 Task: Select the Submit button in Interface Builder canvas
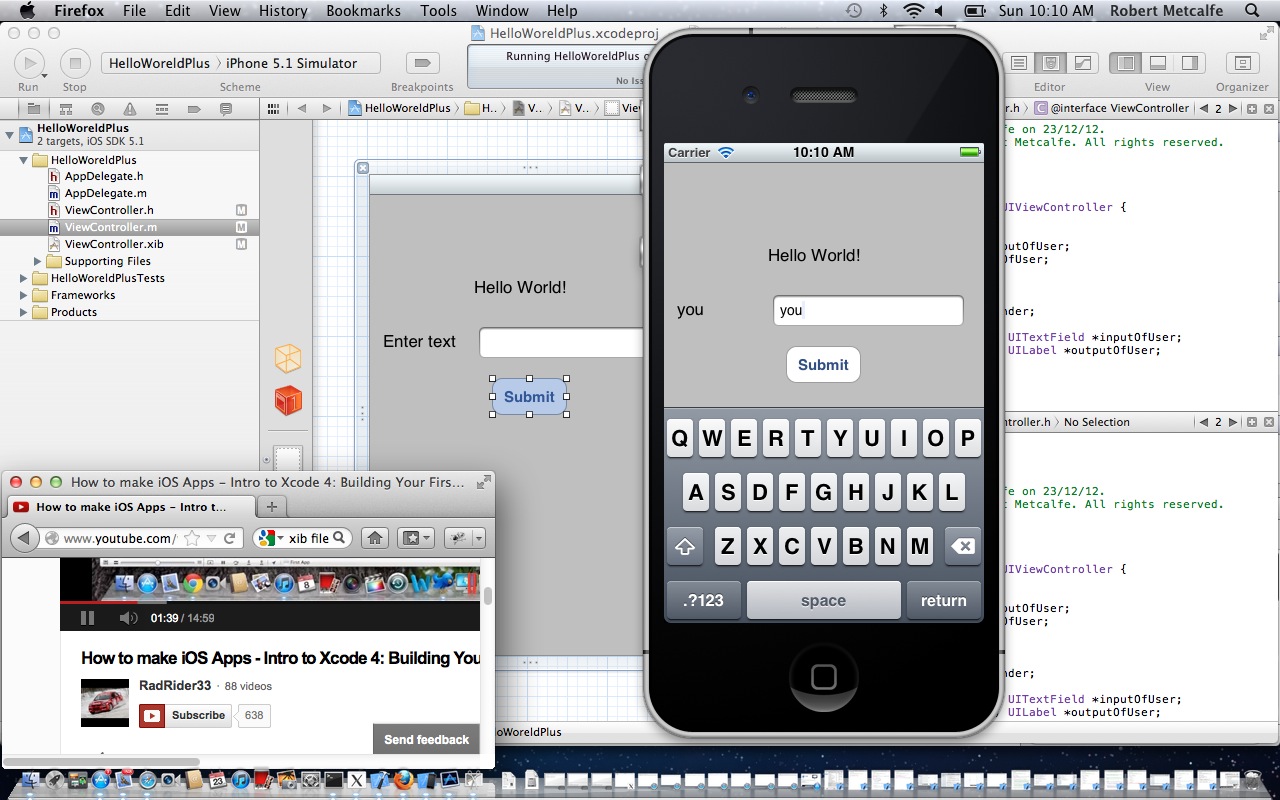coord(529,397)
